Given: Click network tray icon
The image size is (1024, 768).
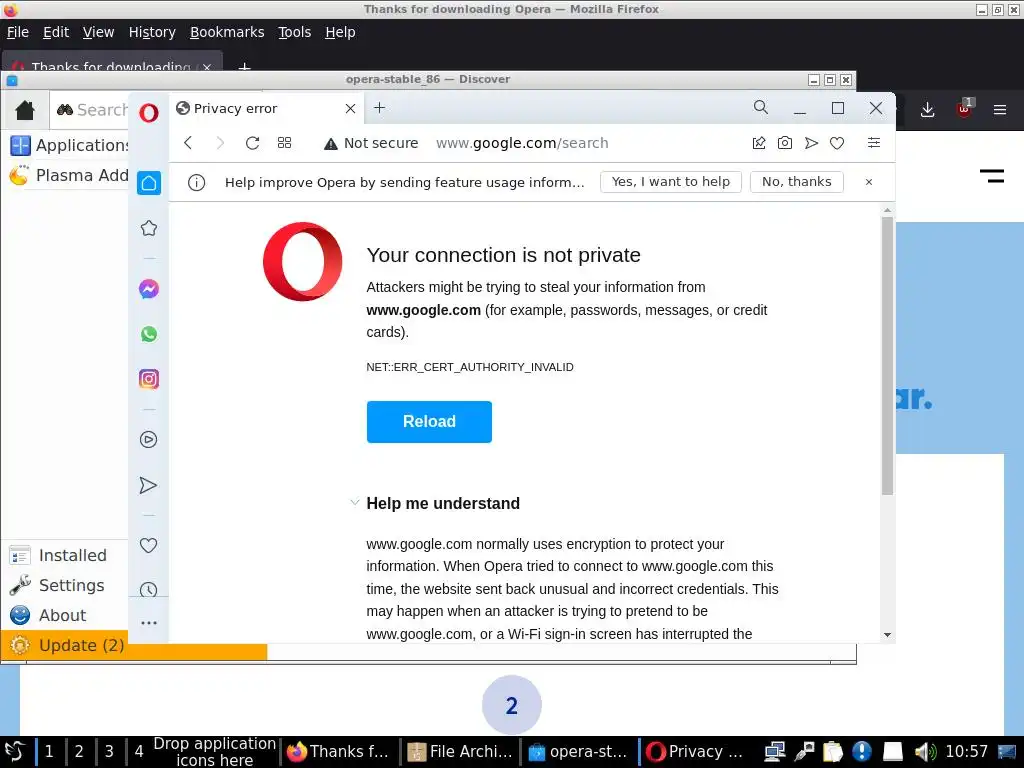Looking at the screenshot, I should 775,752.
